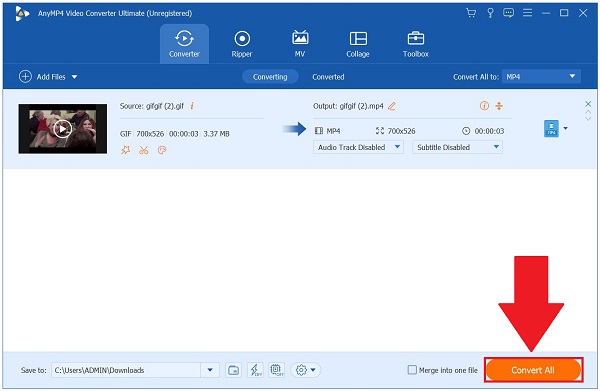
Task: Enable Merge into one file checkbox
Action: (412, 370)
